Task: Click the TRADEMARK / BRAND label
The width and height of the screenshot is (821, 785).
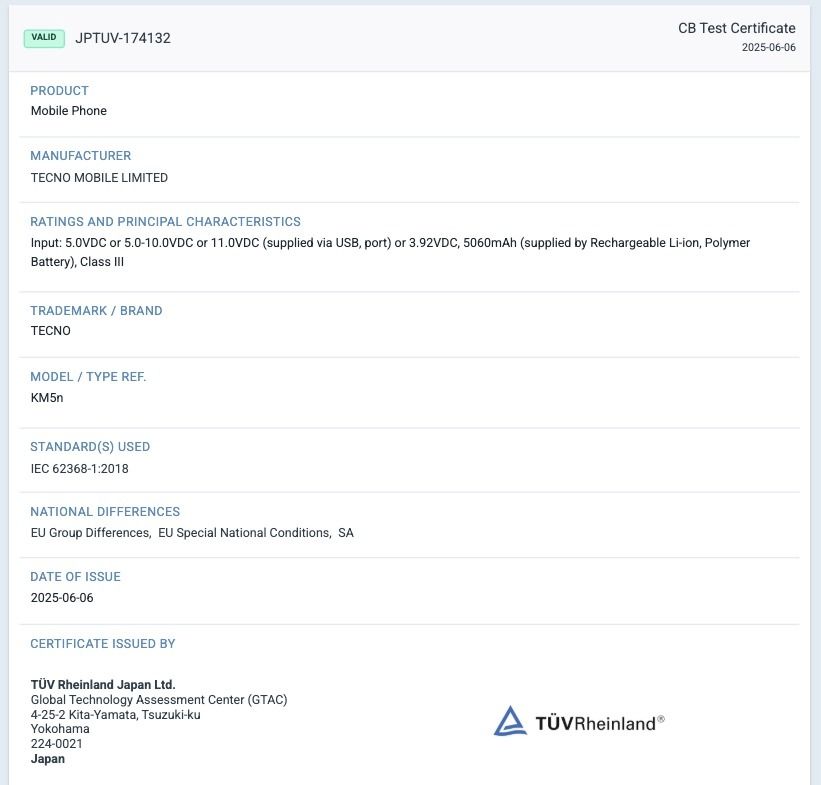Action: point(96,311)
